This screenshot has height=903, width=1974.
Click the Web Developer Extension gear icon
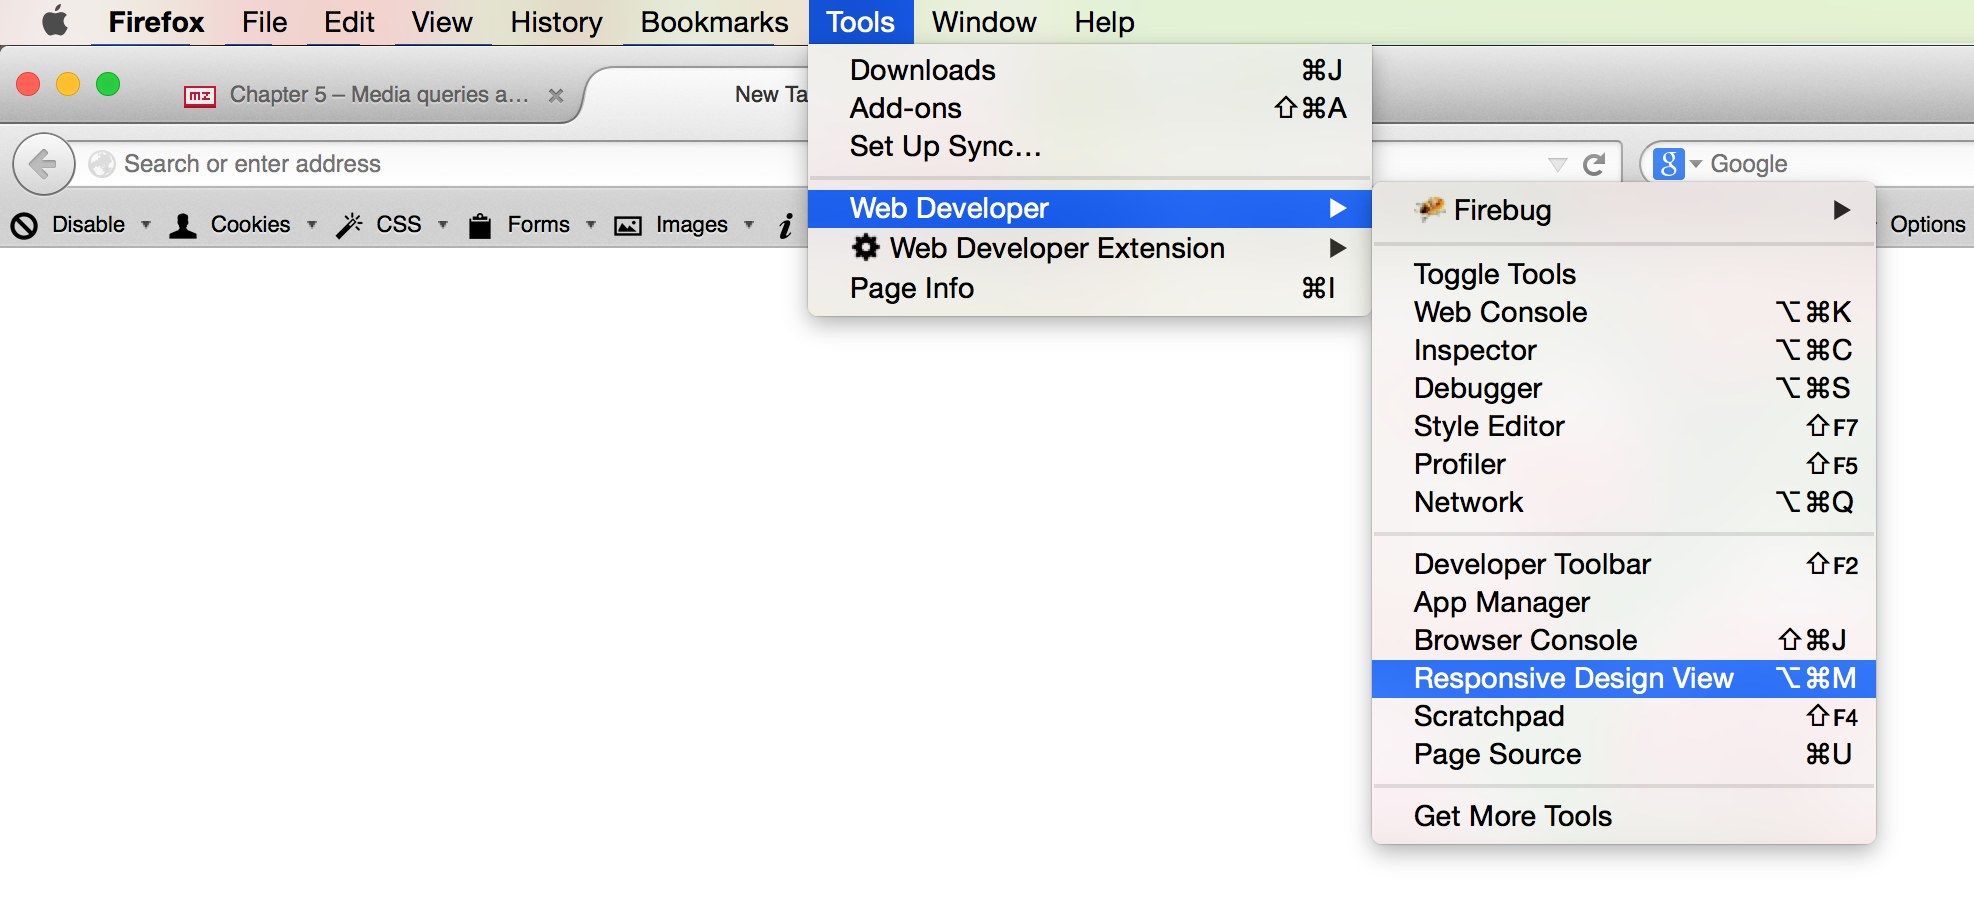point(865,248)
